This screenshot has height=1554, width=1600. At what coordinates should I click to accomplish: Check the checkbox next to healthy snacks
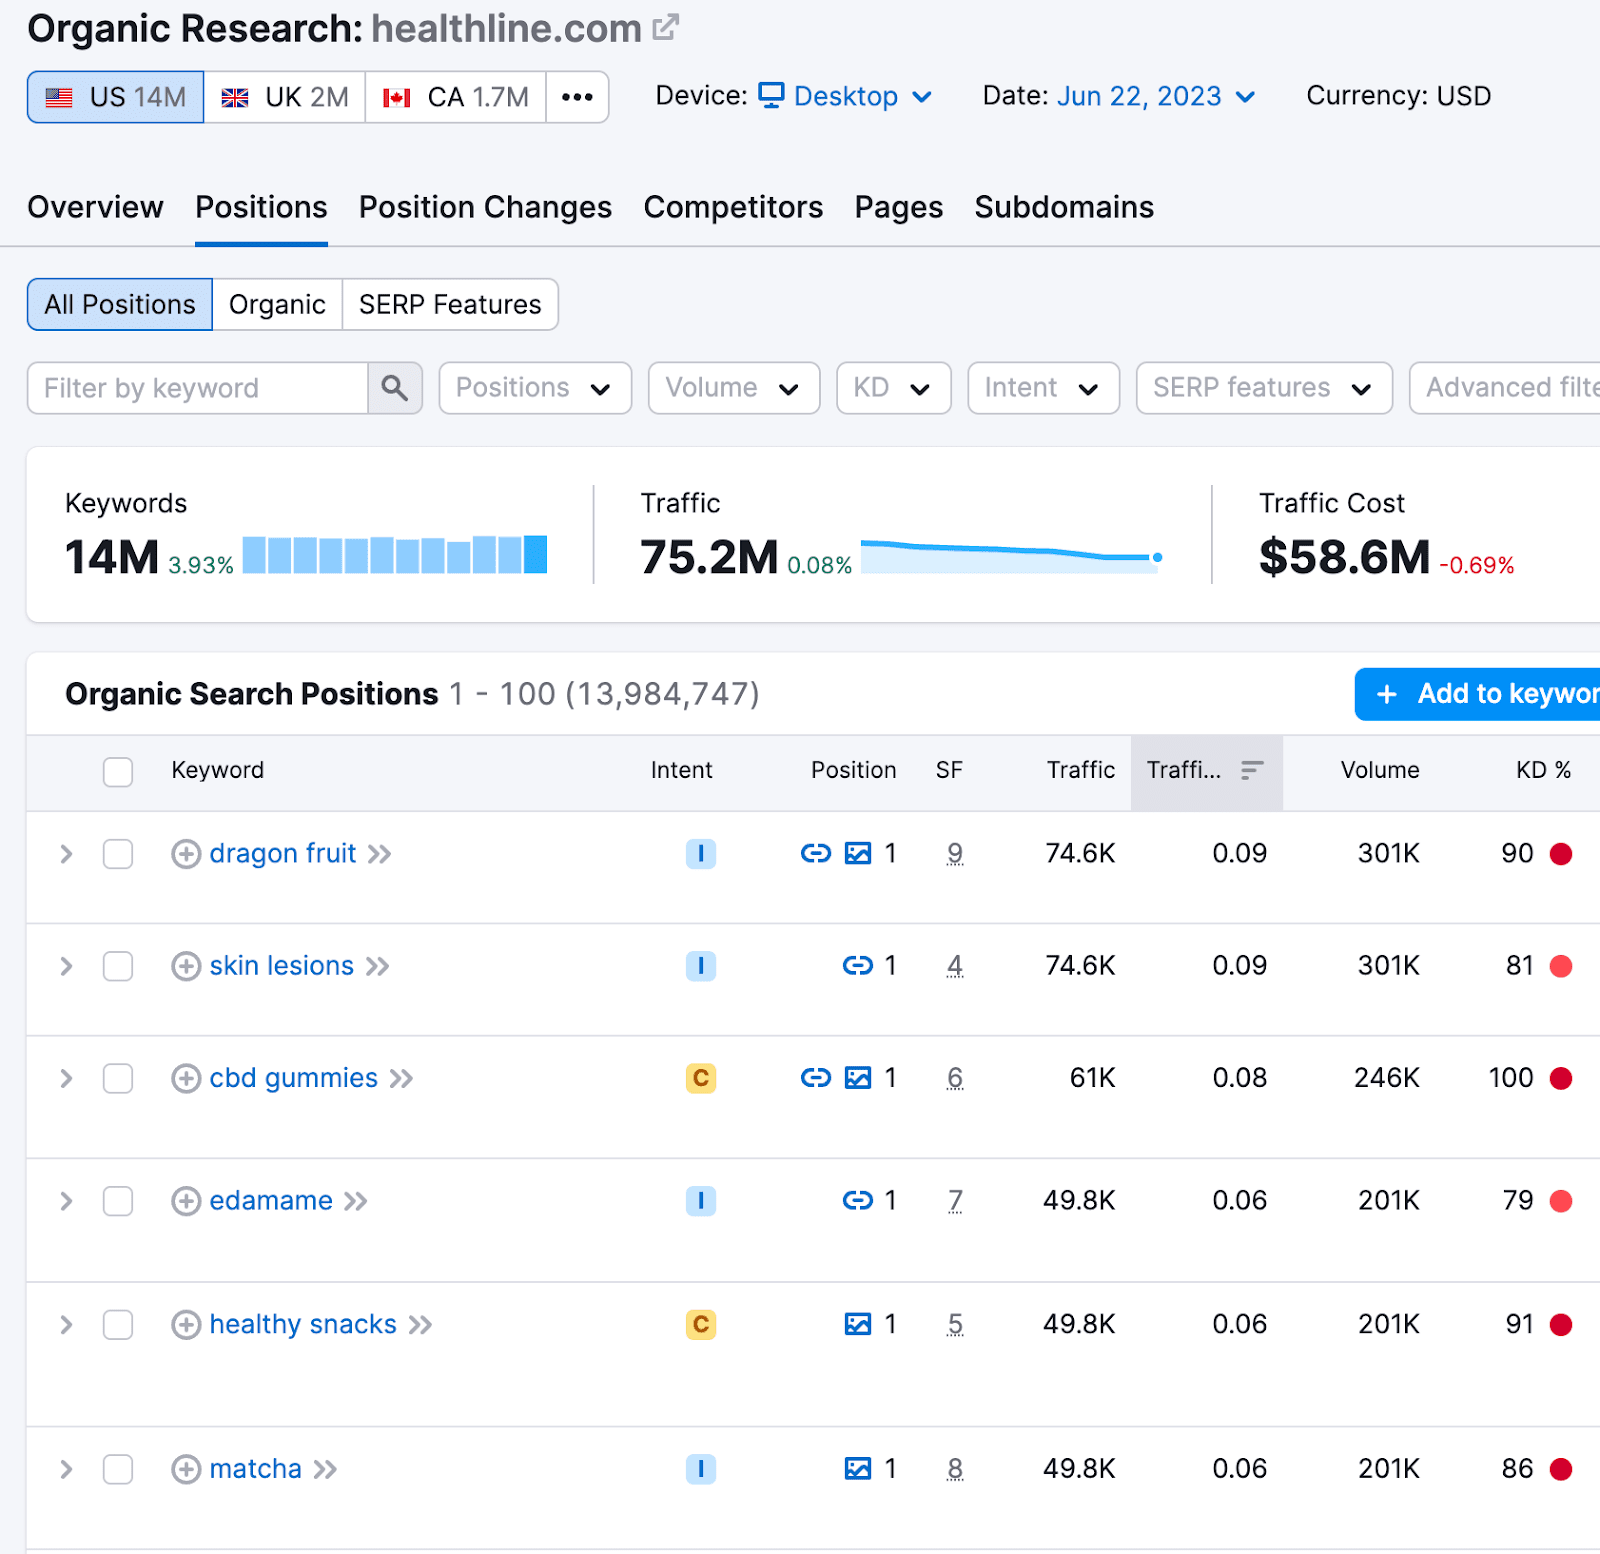117,1324
